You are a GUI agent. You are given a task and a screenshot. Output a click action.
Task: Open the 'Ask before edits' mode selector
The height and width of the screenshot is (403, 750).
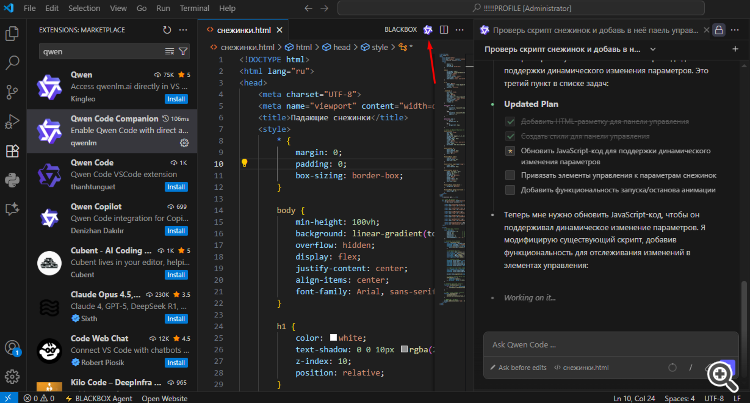coord(518,368)
